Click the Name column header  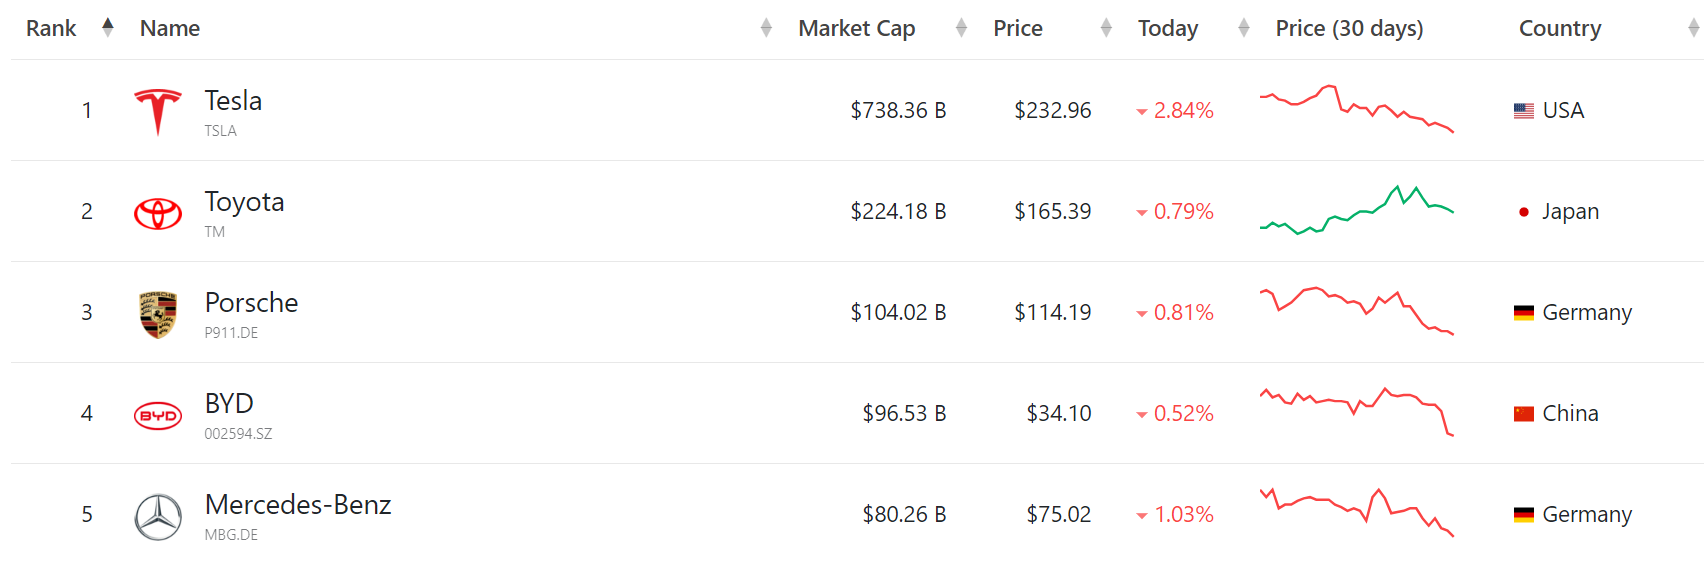[170, 28]
